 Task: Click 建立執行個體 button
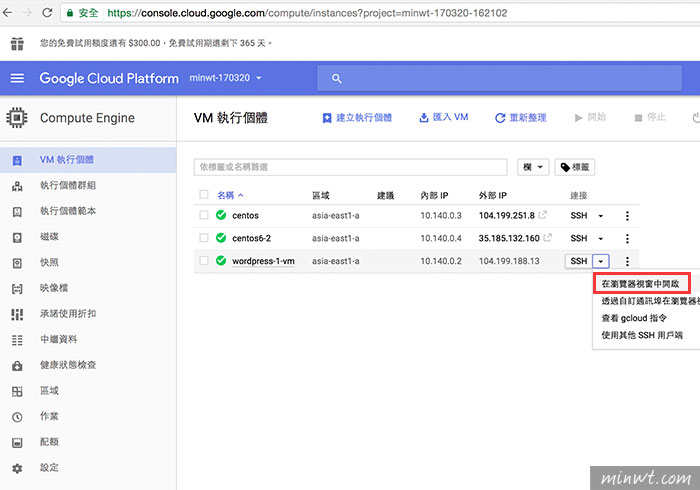(x=357, y=118)
